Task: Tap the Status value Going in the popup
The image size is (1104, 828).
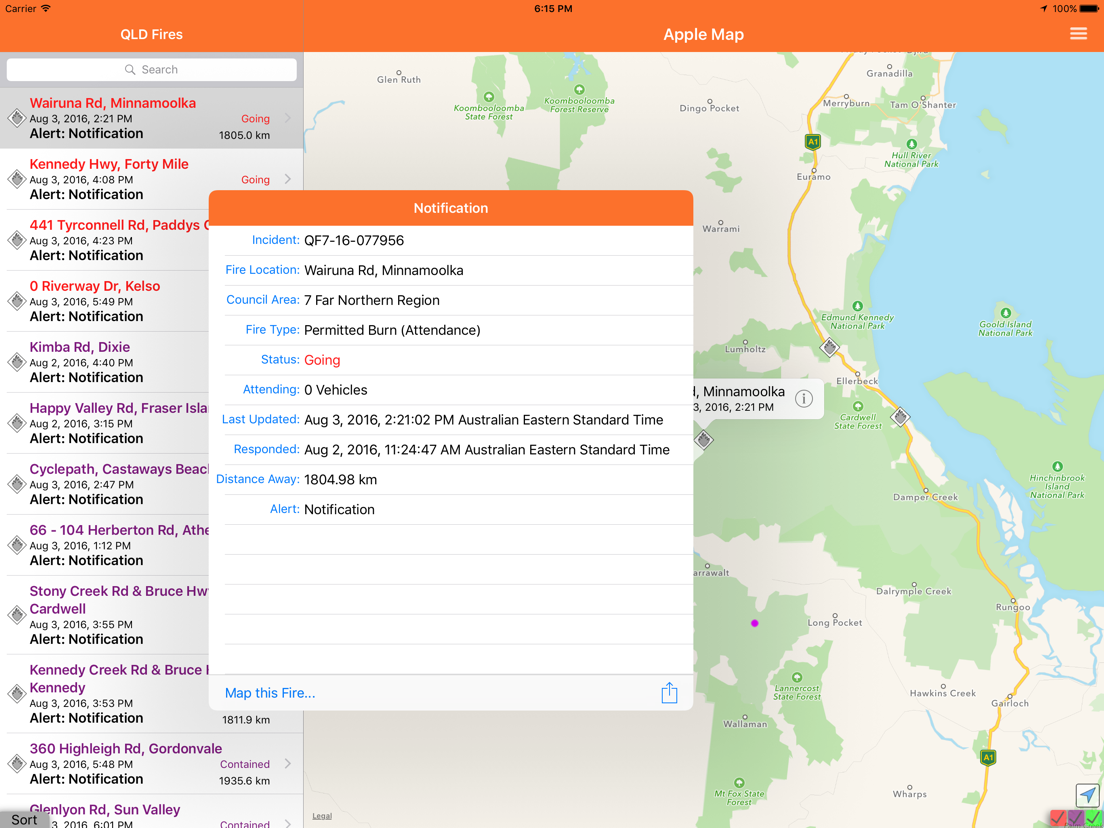Action: [322, 360]
